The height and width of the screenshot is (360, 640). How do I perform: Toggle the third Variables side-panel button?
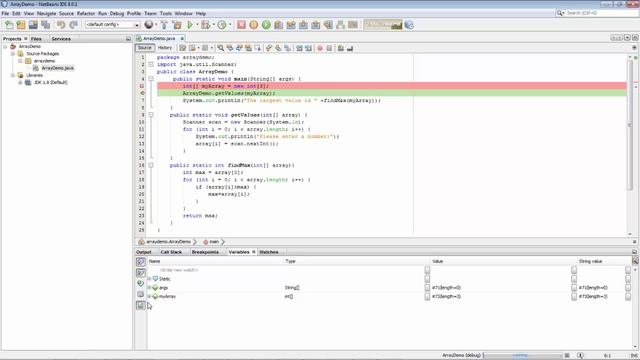tap(140, 283)
